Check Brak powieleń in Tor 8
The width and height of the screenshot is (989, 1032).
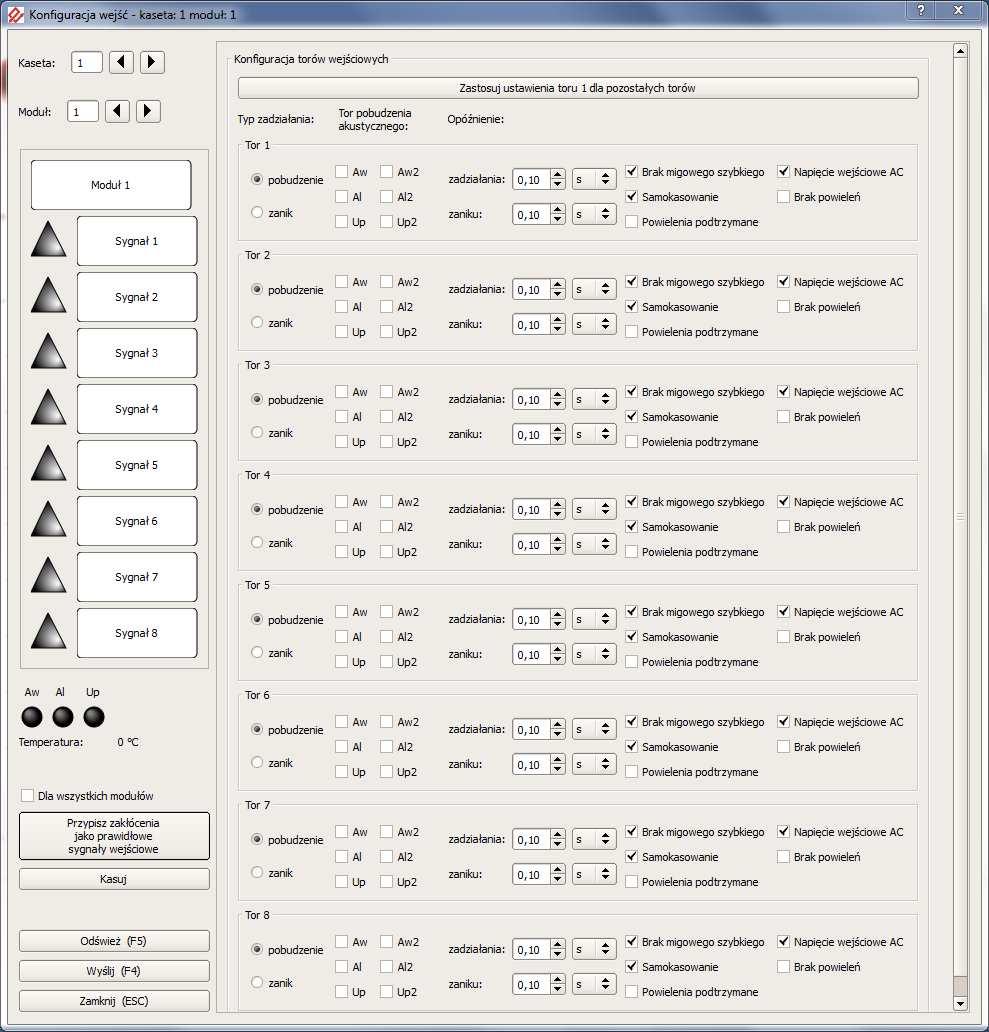coord(783,966)
